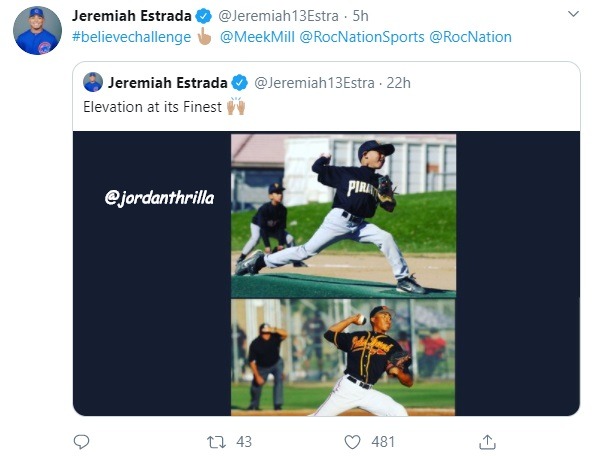Open the @RocNationSports mention

[362, 37]
